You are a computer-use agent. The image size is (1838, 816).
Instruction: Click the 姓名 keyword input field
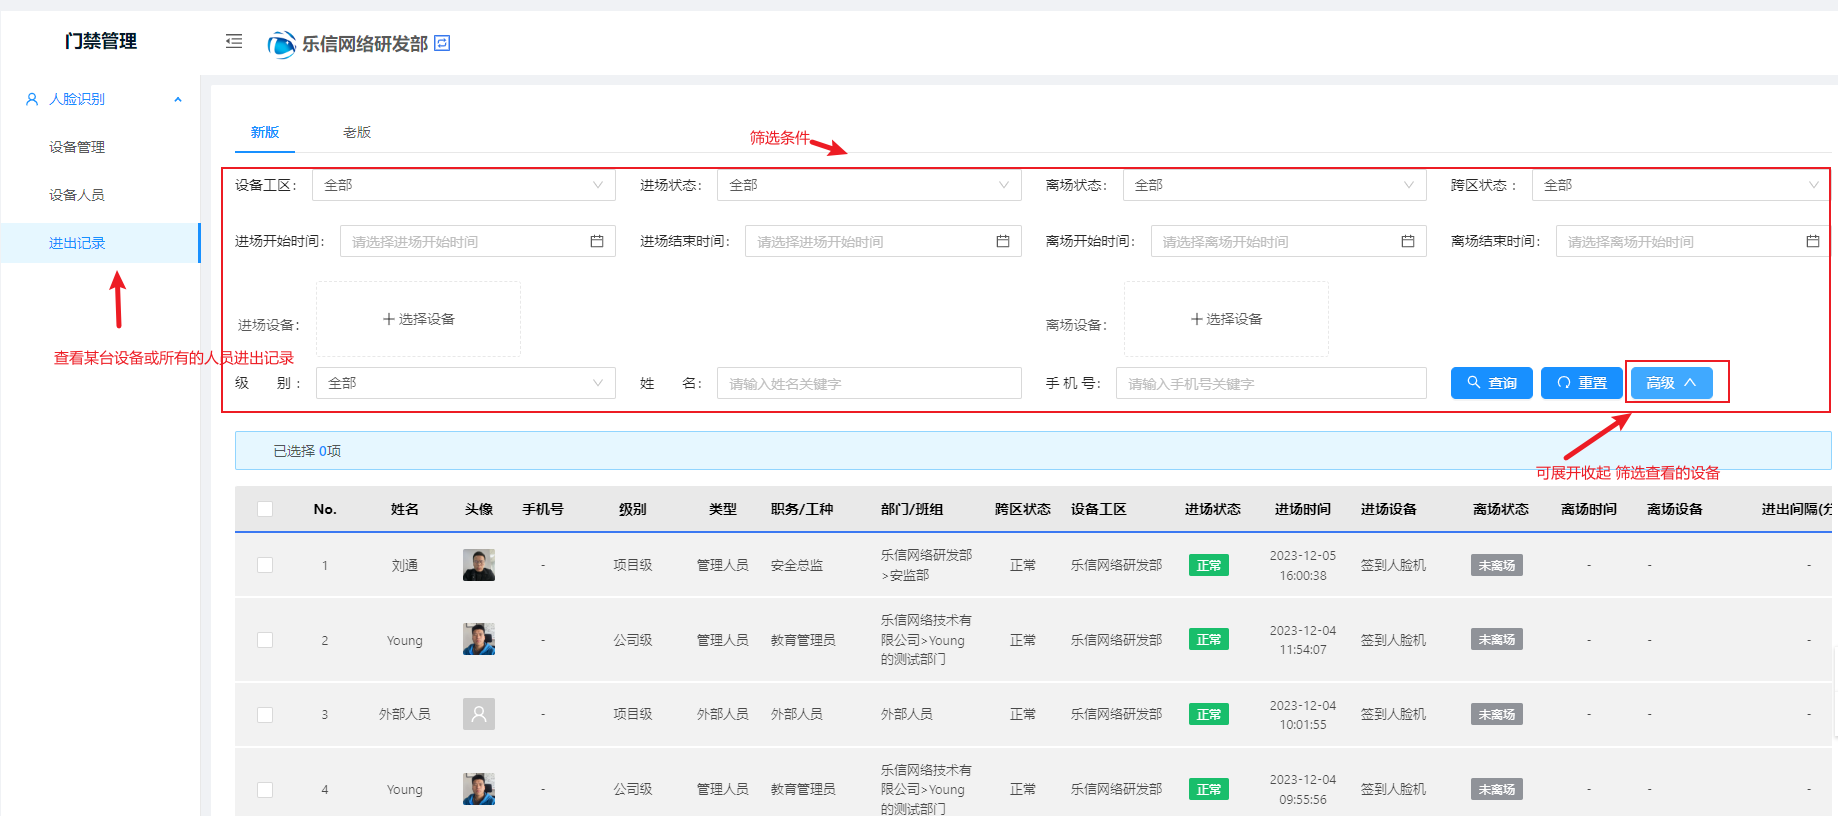[868, 383]
